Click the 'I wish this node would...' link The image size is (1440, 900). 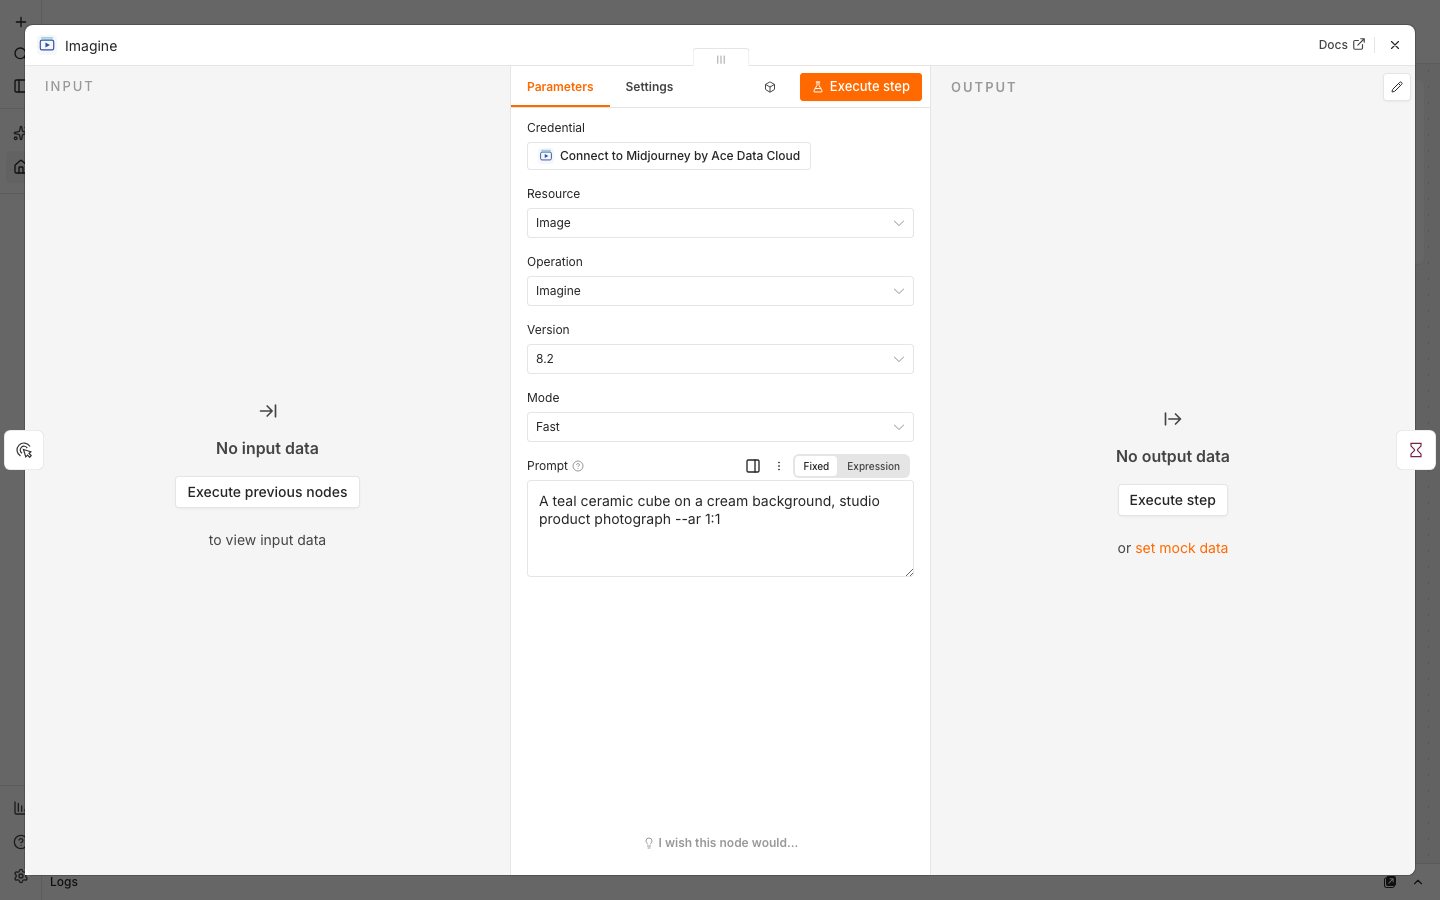click(721, 843)
